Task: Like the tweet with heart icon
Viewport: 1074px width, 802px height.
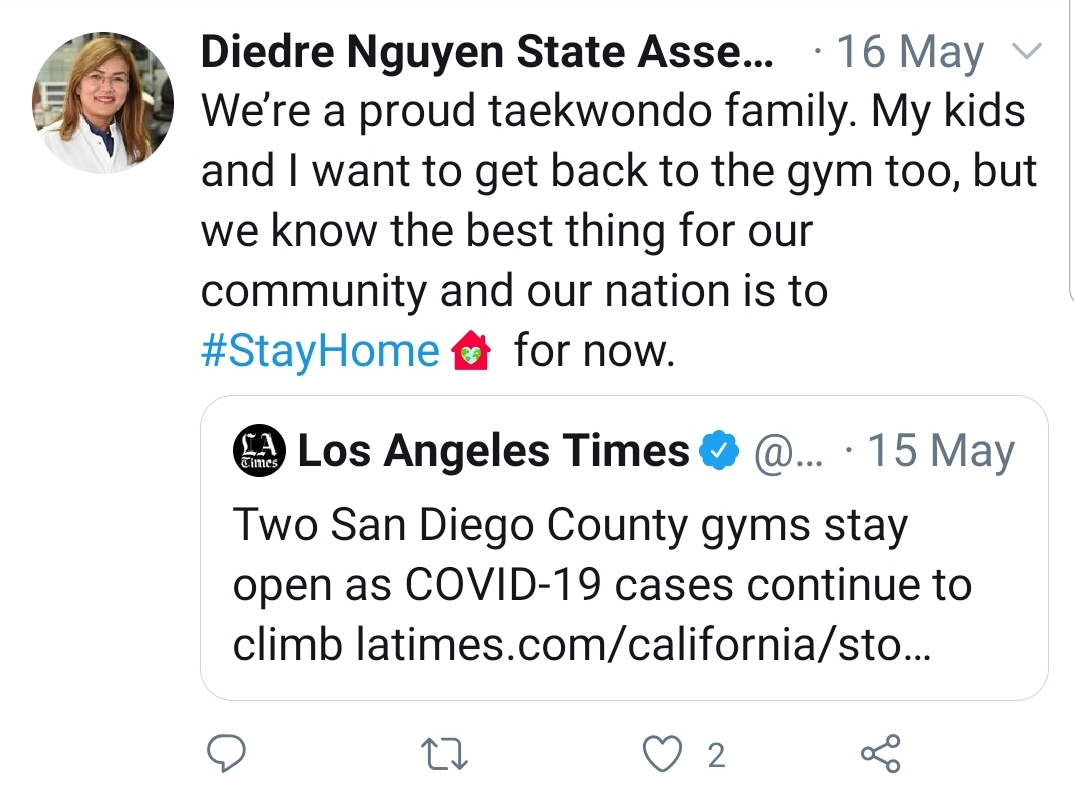Action: 660,755
